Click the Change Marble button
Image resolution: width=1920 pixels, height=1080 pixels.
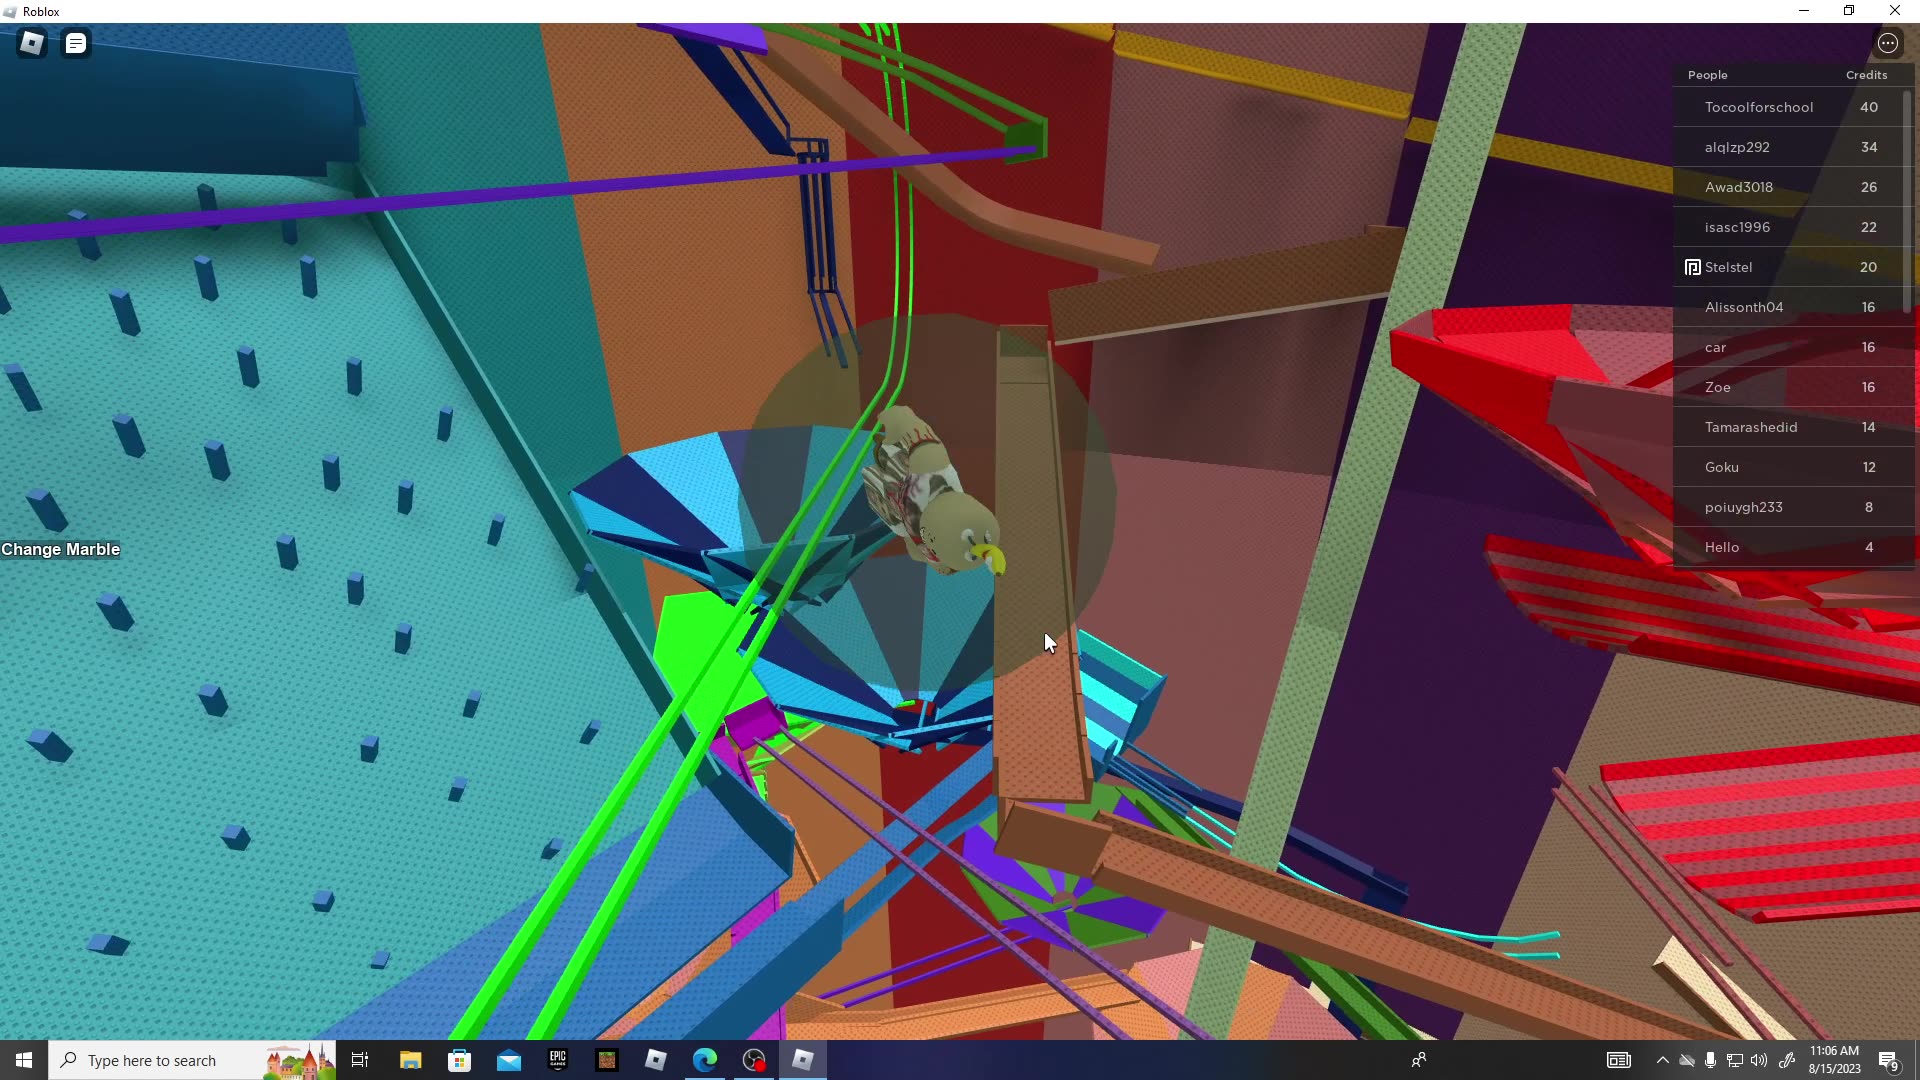[x=61, y=549]
